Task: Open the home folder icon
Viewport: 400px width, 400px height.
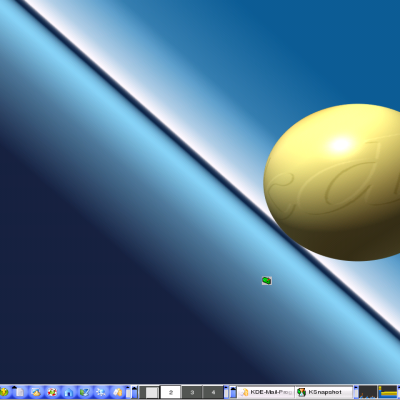Action: coord(69,392)
